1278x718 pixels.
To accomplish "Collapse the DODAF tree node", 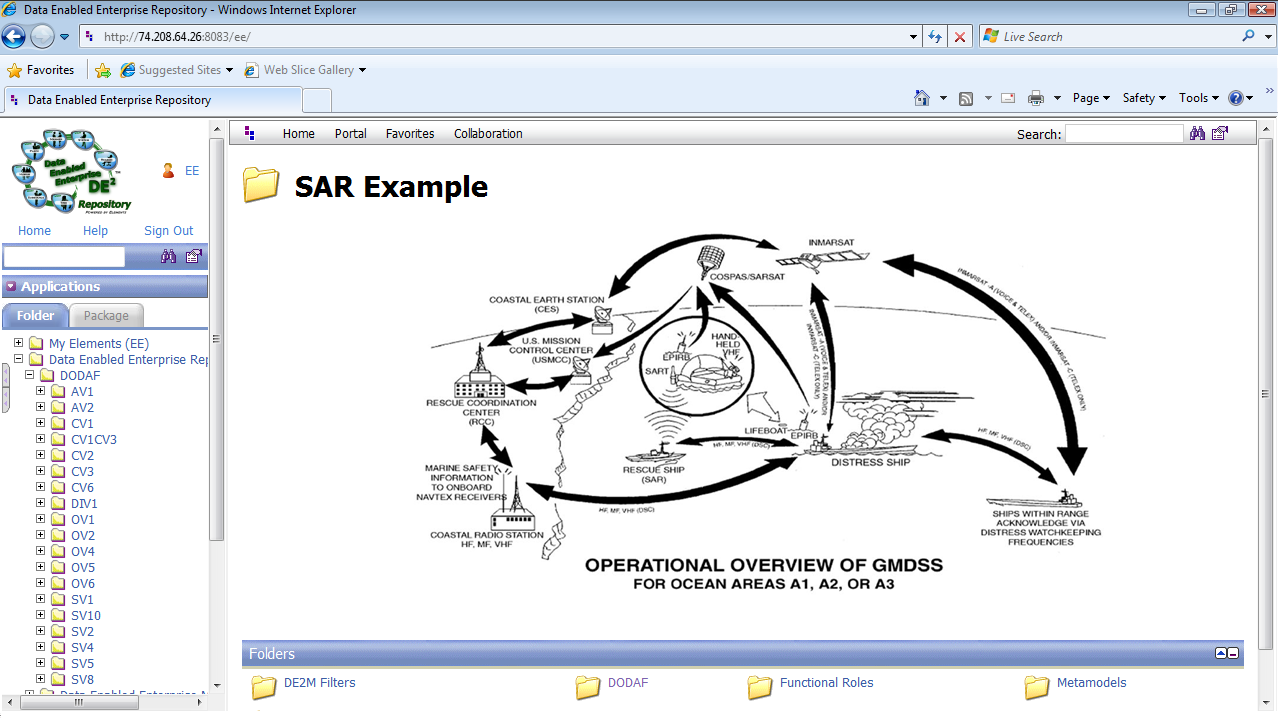I will 30,375.
